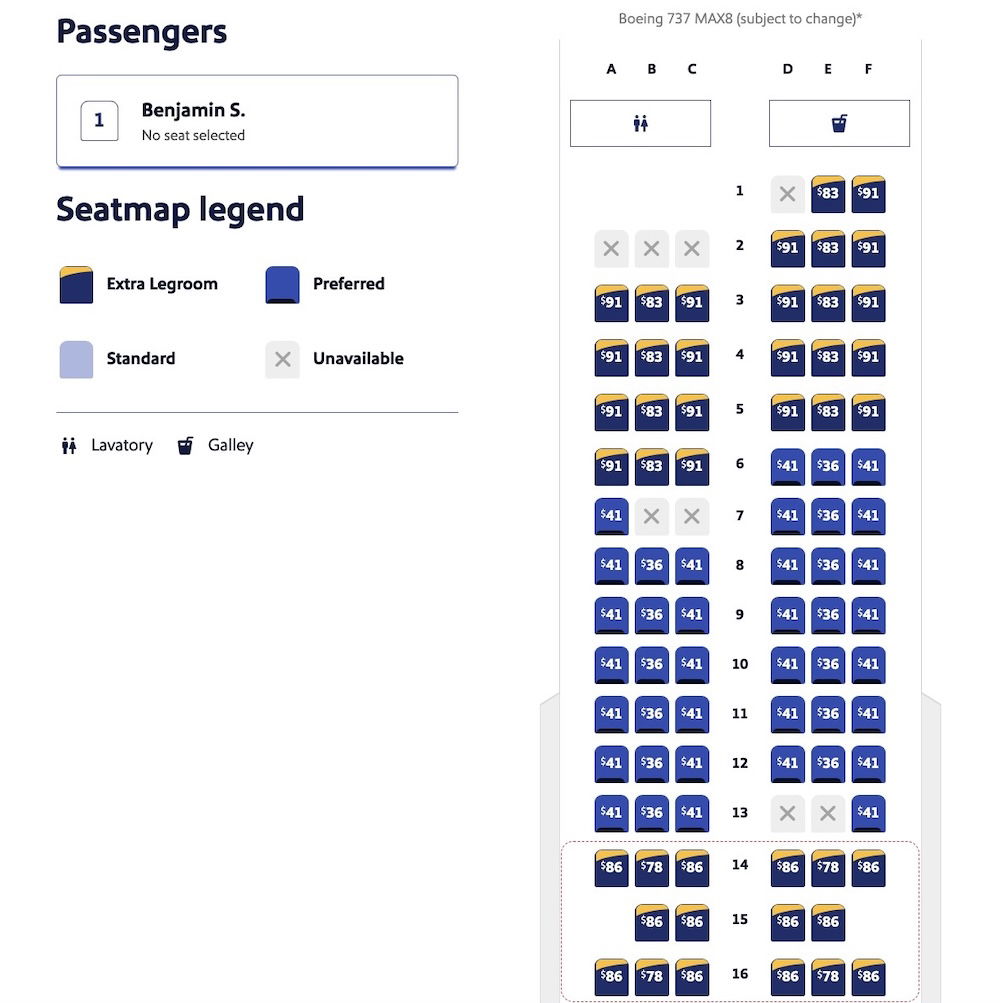The width and height of the screenshot is (1000, 1003).
Task: Select passenger Benjamin S. card
Action: click(257, 121)
